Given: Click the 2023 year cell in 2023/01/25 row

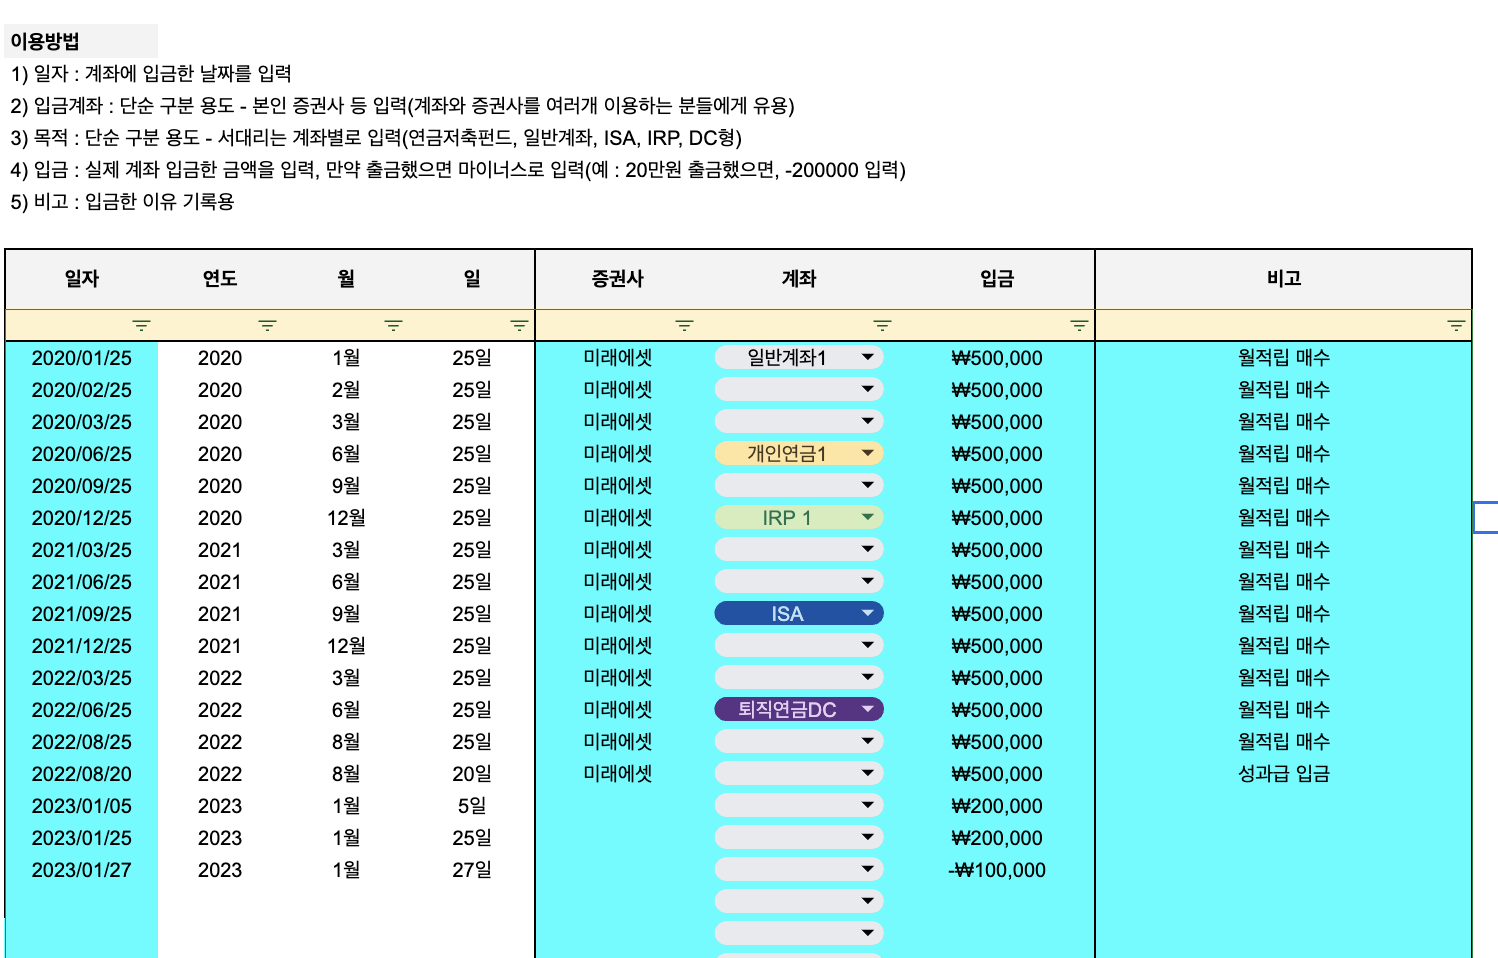Looking at the screenshot, I should coord(220,838).
